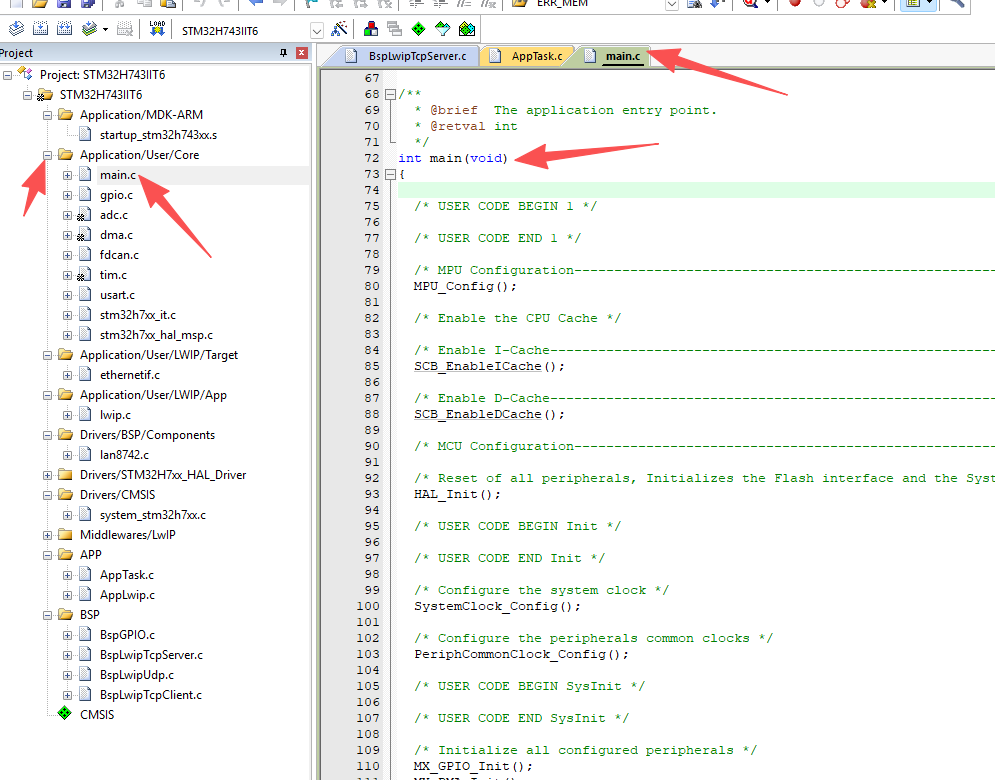Select BspLwipUdp.c in the project tree
Viewport: 995px width, 780px height.
(x=136, y=675)
